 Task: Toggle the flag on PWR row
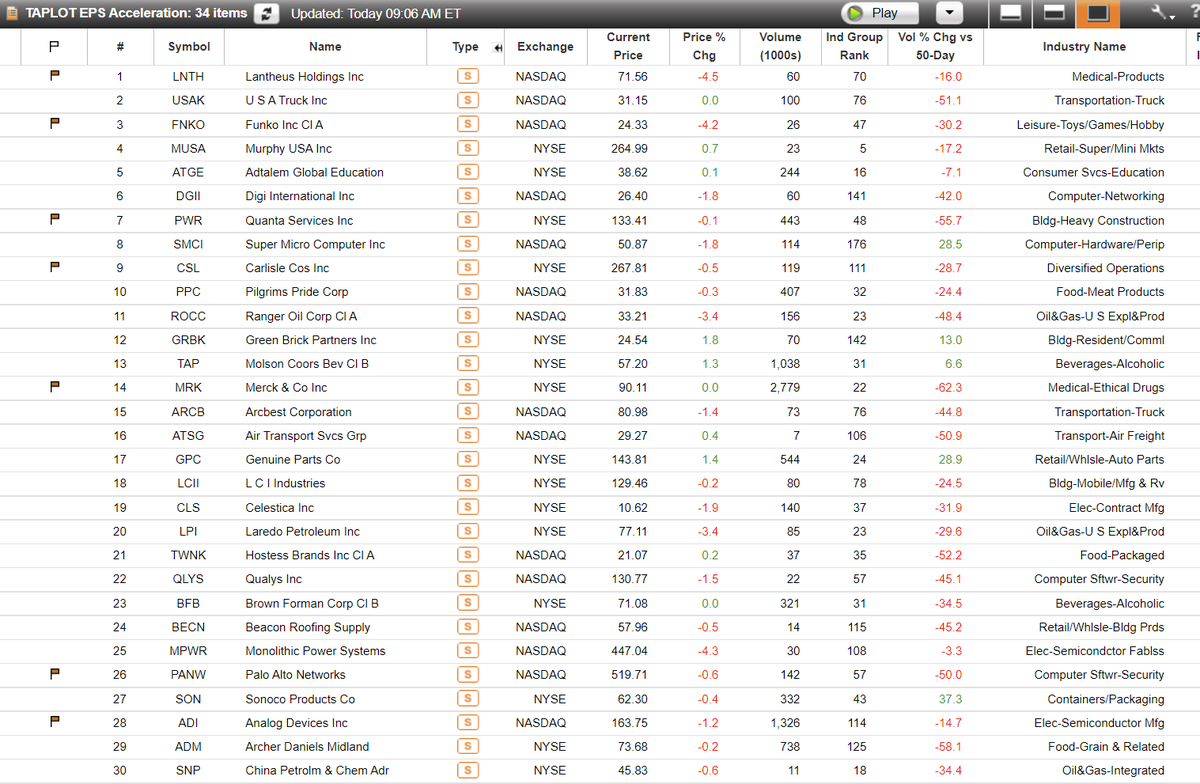tap(56, 220)
